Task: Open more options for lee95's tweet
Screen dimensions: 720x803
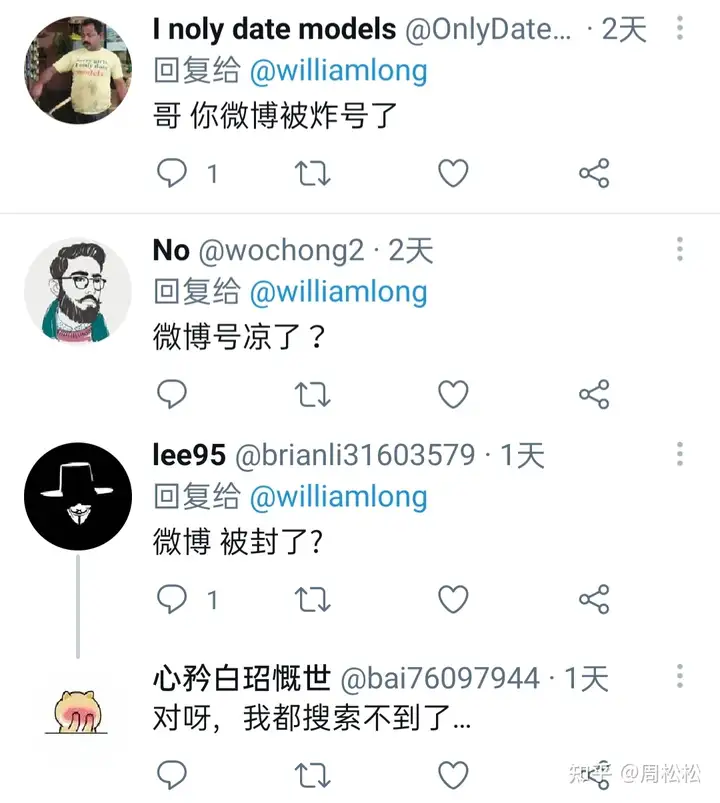Action: tap(680, 454)
